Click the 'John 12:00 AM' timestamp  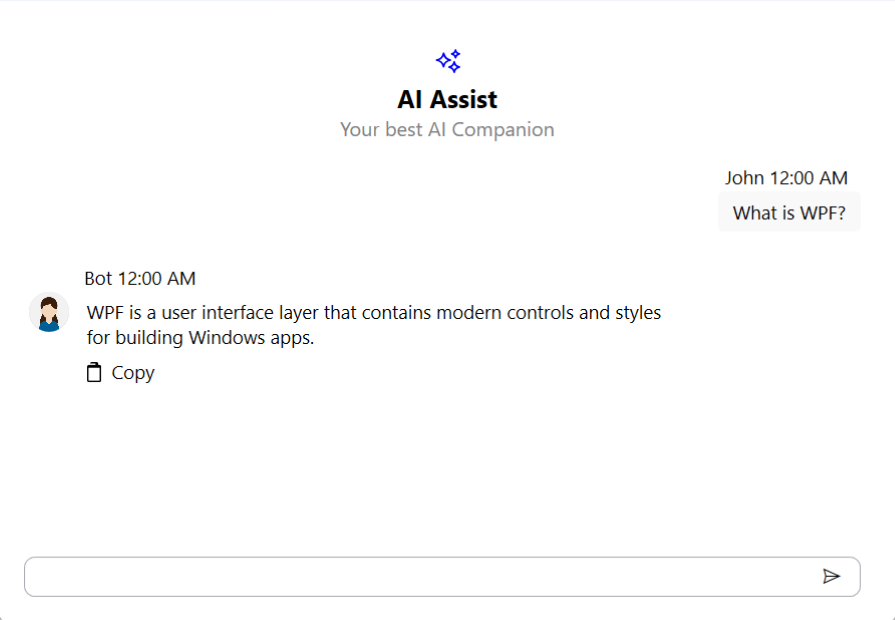point(786,178)
